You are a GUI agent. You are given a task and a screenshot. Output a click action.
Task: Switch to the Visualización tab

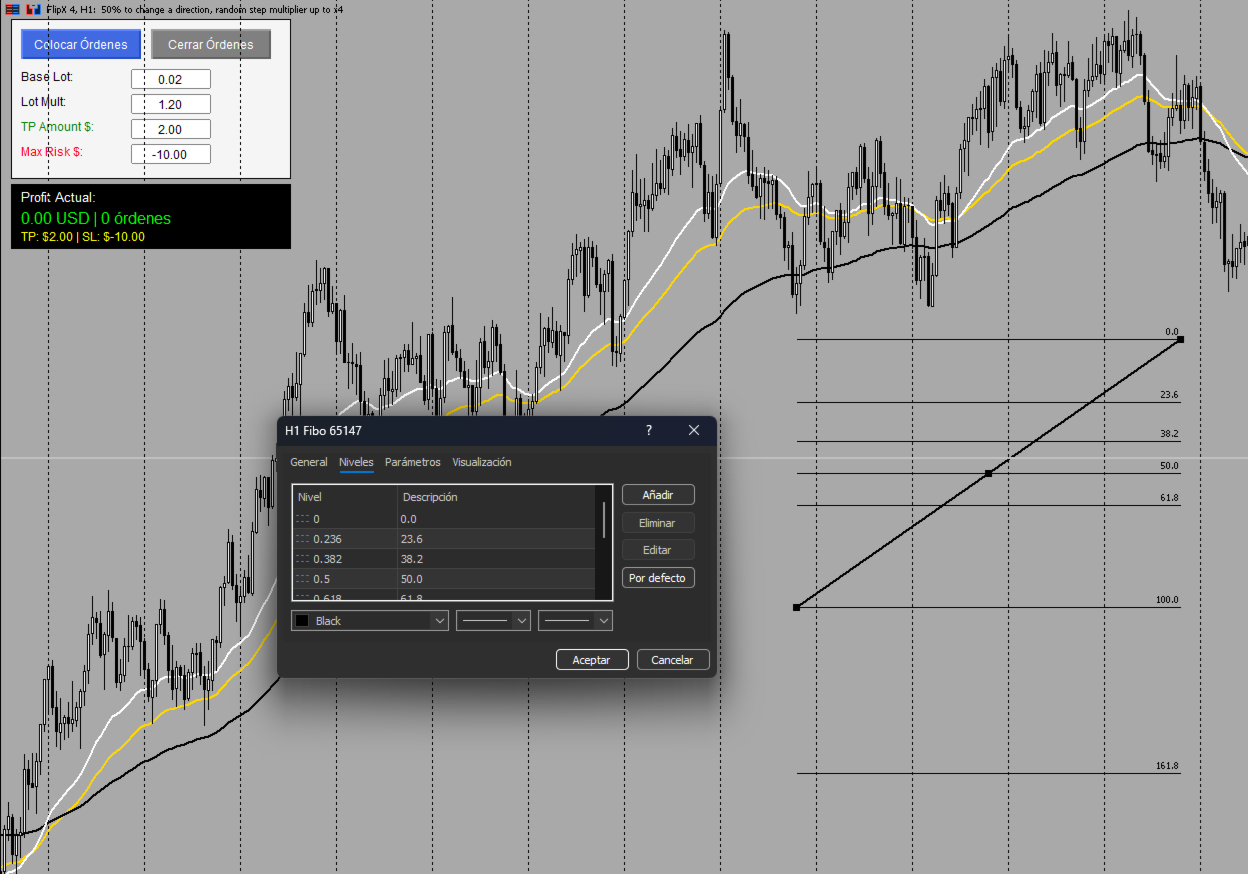[482, 462]
